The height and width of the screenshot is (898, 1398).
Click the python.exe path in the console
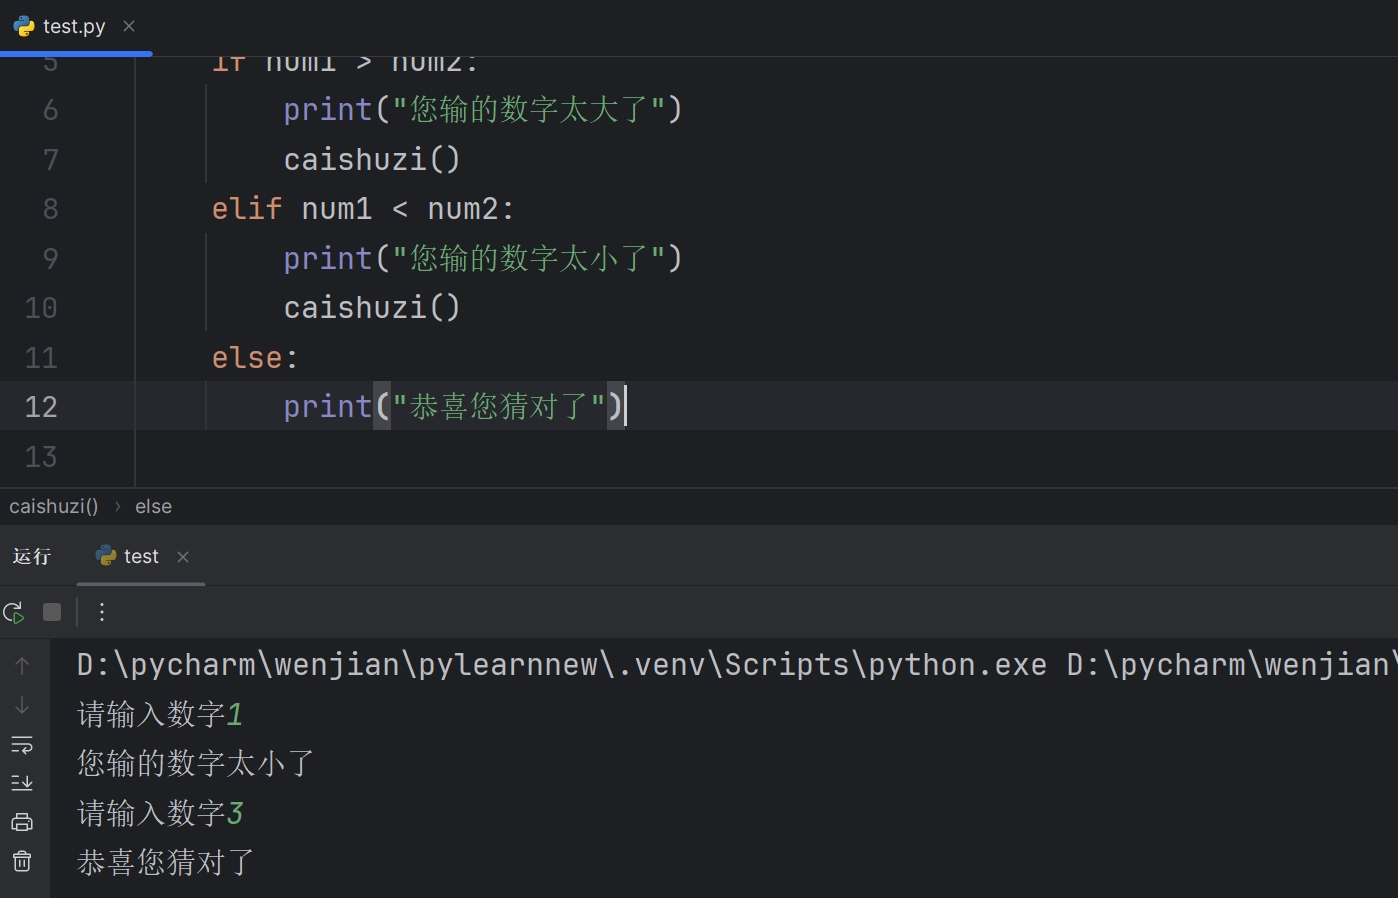pyautogui.click(x=562, y=664)
